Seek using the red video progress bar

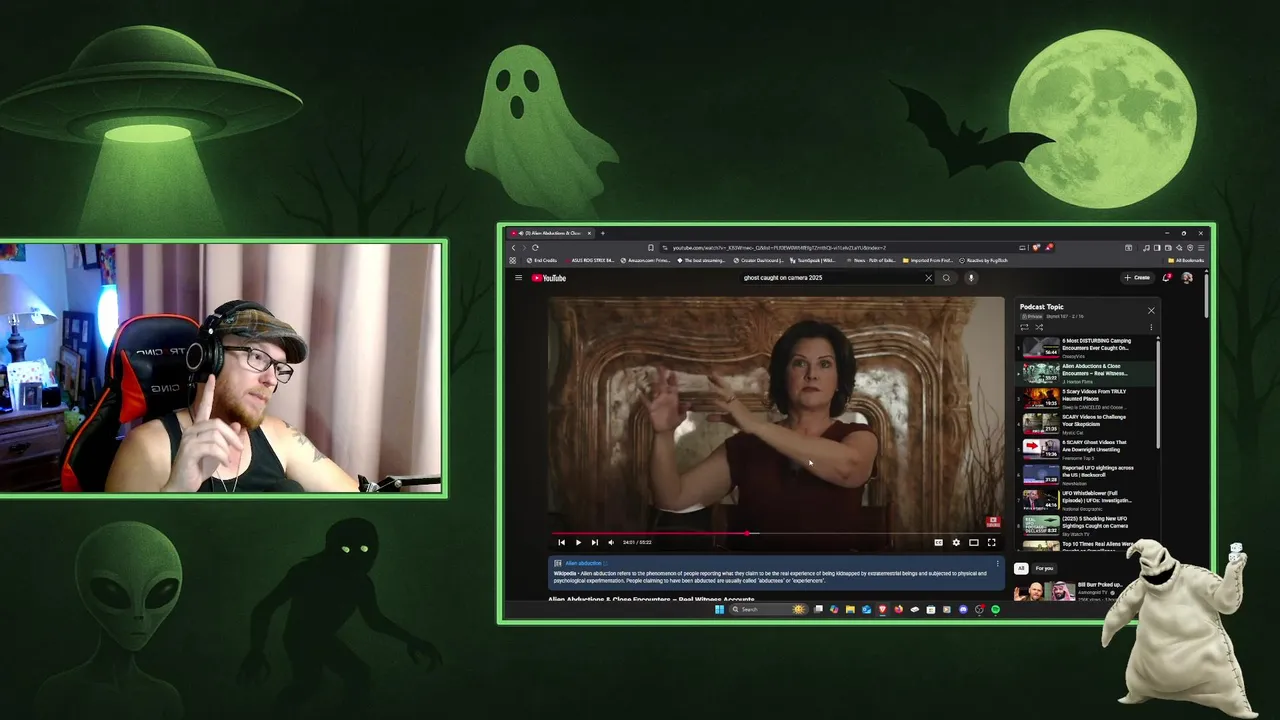[x=775, y=533]
